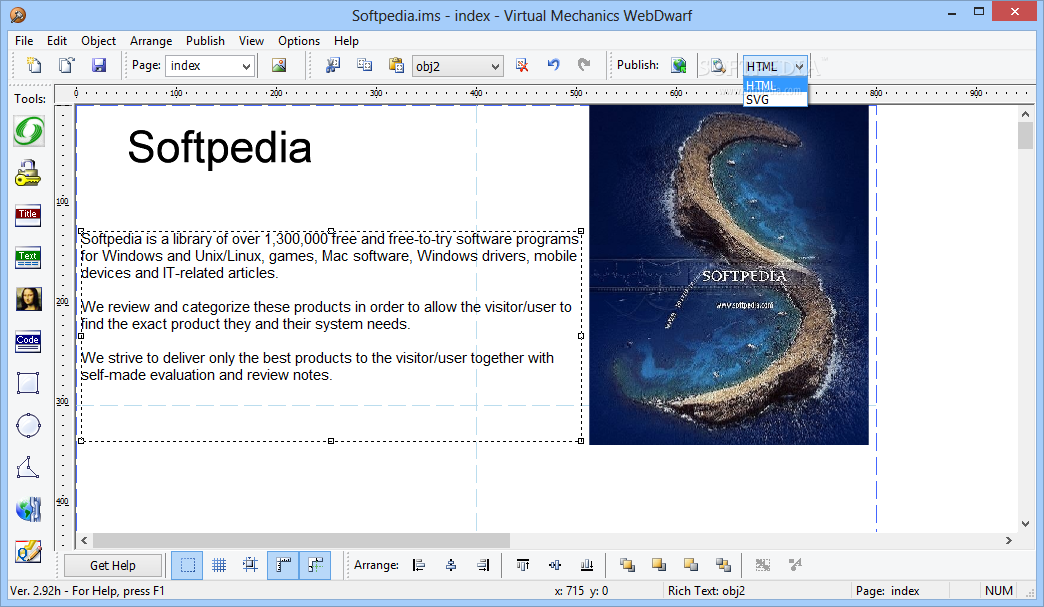
Task: Align objects to the left
Action: (x=419, y=566)
